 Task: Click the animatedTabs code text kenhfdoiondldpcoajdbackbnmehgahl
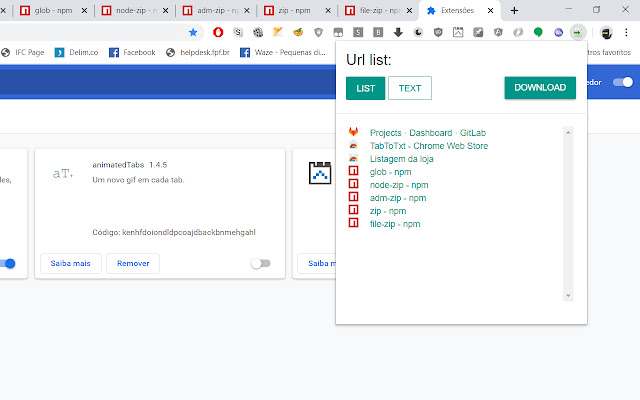[189, 232]
